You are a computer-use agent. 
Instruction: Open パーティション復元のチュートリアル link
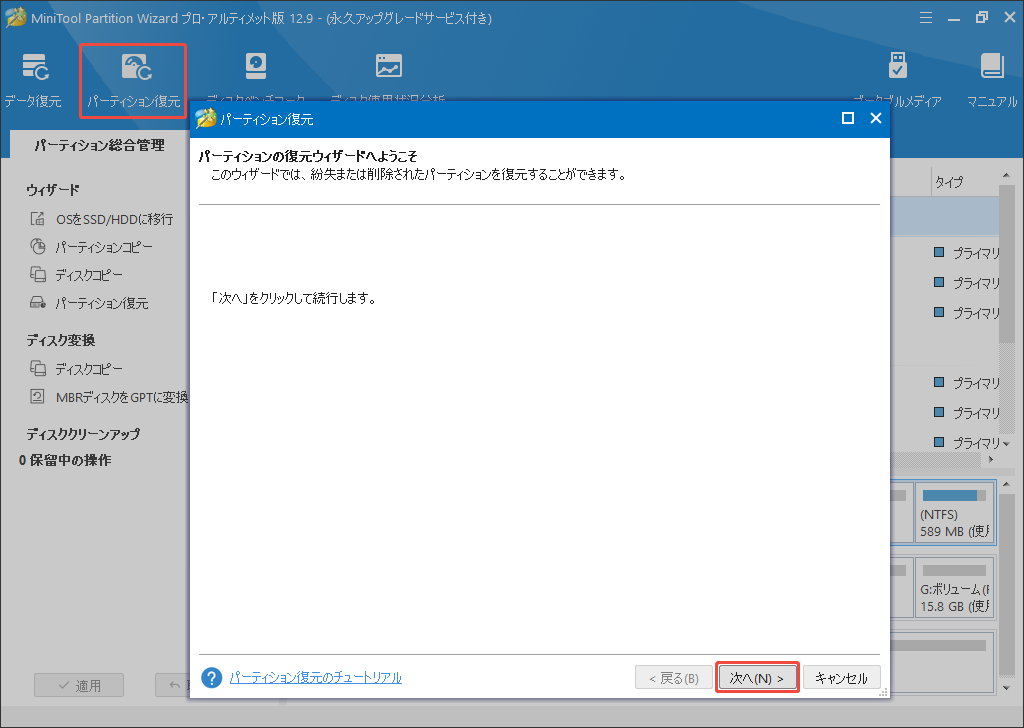(x=315, y=678)
